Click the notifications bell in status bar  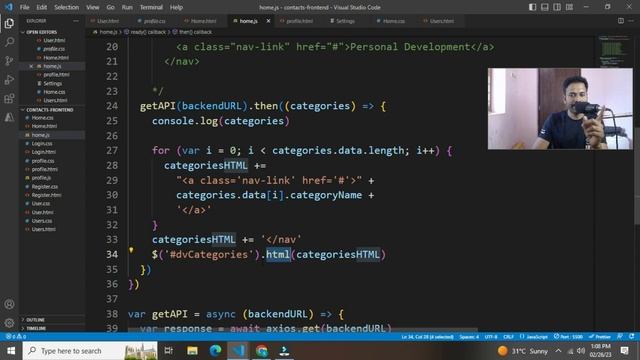click(x=632, y=337)
